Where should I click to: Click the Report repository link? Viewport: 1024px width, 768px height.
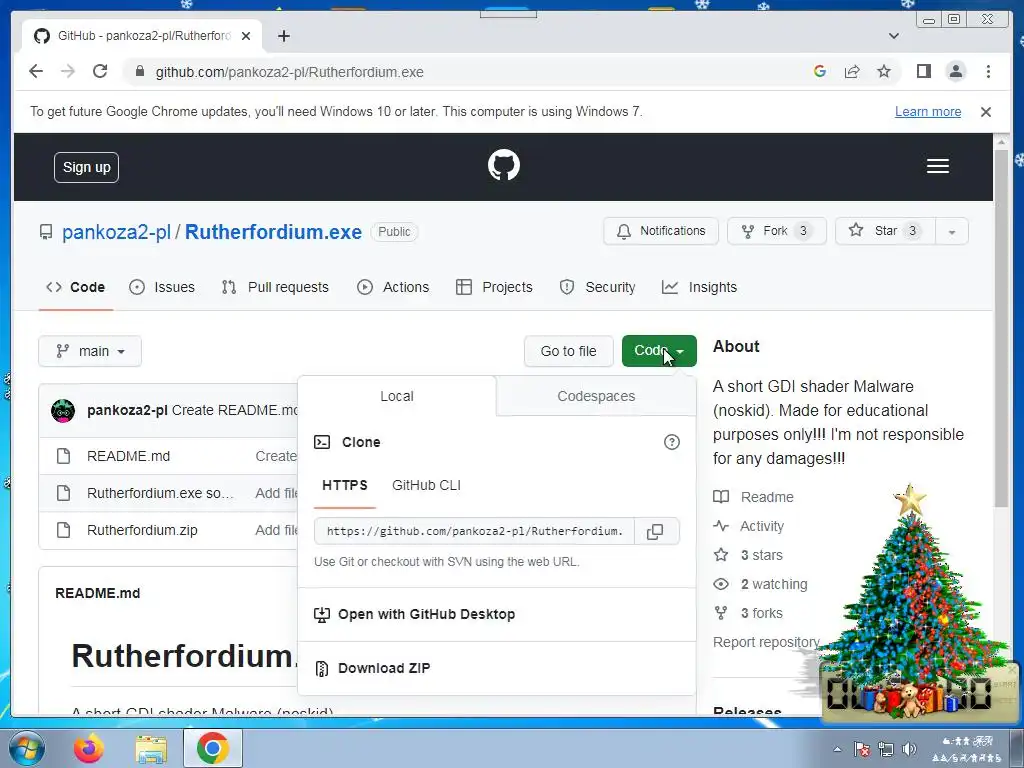pyautogui.click(x=766, y=642)
